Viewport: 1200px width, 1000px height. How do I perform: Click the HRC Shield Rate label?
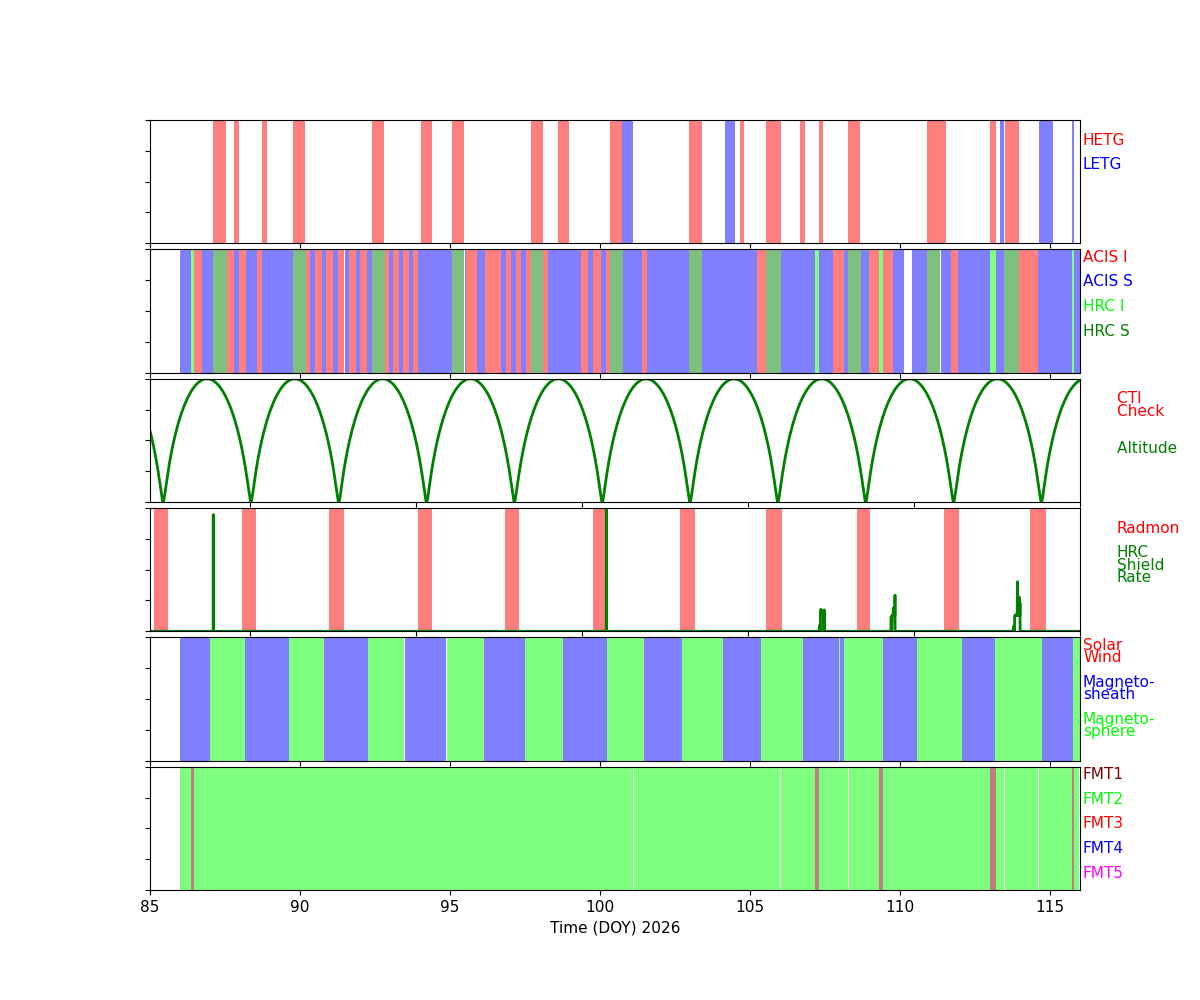point(1133,565)
